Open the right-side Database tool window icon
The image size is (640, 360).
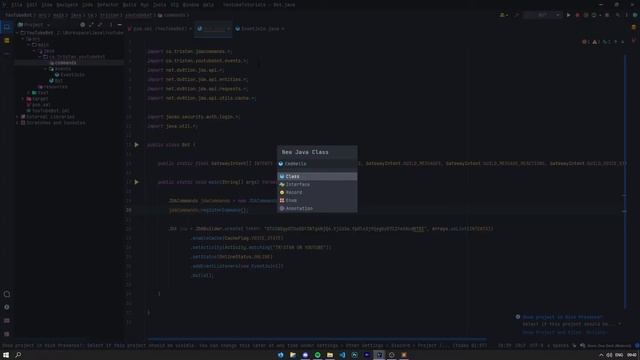634,27
